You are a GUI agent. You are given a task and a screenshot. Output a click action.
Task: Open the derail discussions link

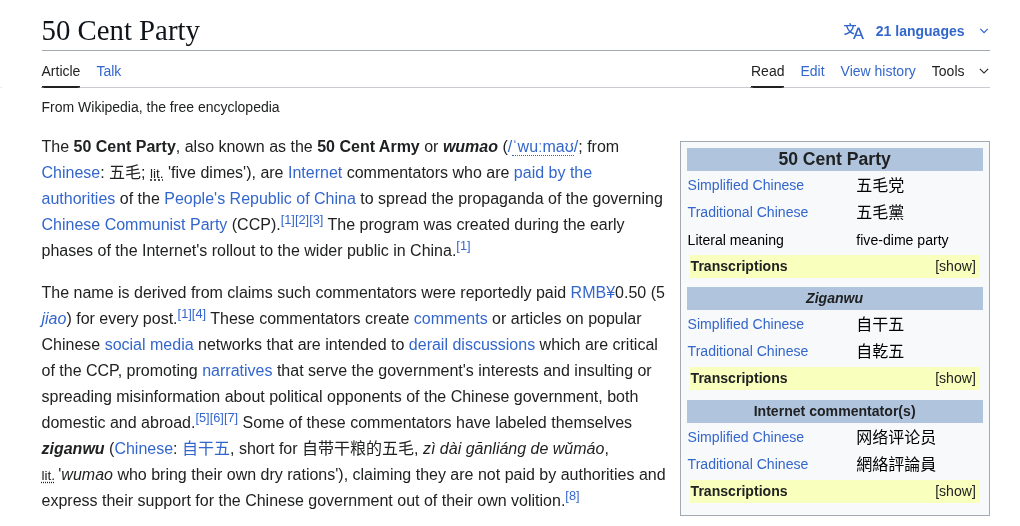pos(472,345)
